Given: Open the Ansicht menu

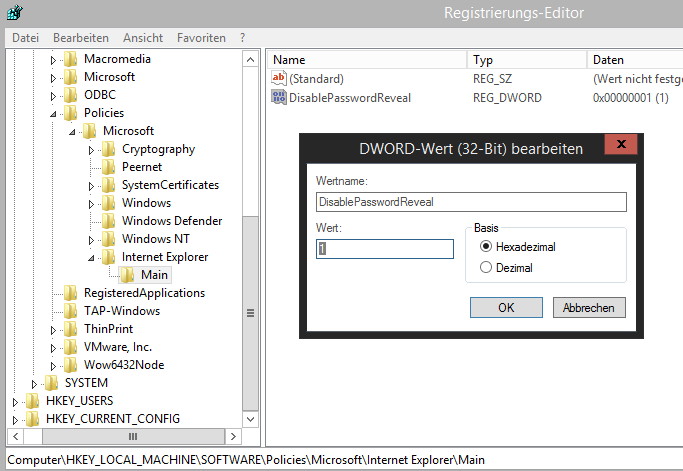Looking at the screenshot, I should [x=143, y=38].
